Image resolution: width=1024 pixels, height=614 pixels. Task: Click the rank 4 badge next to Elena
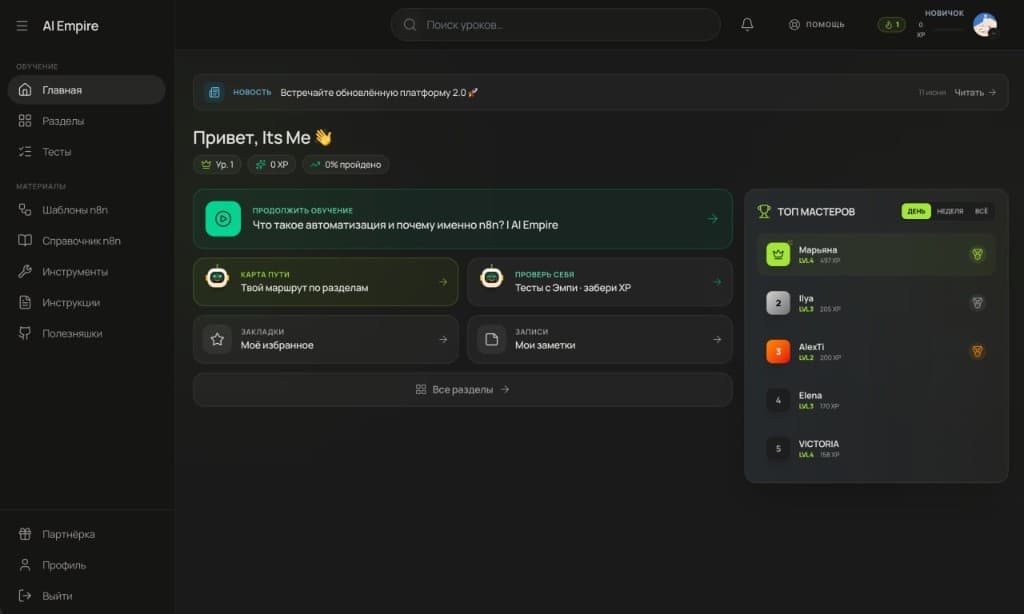click(x=778, y=400)
